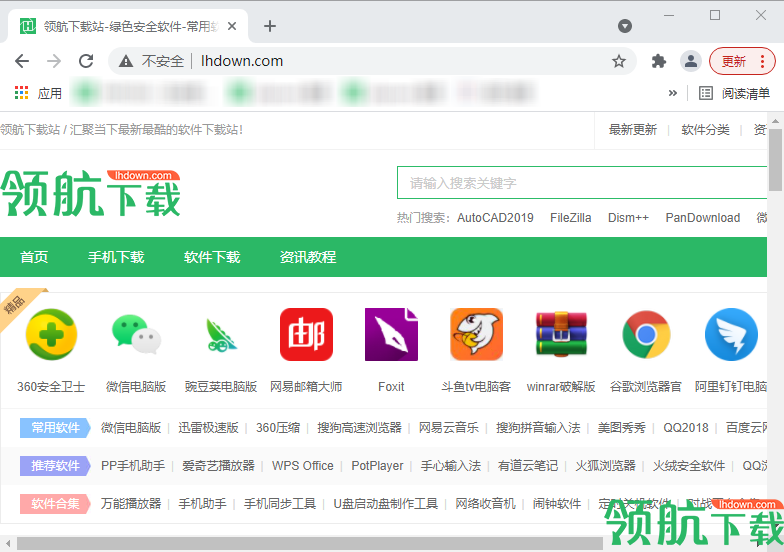This screenshot has width=784, height=552.
Task: Open the PP手机助手 link
Action: click(132, 466)
